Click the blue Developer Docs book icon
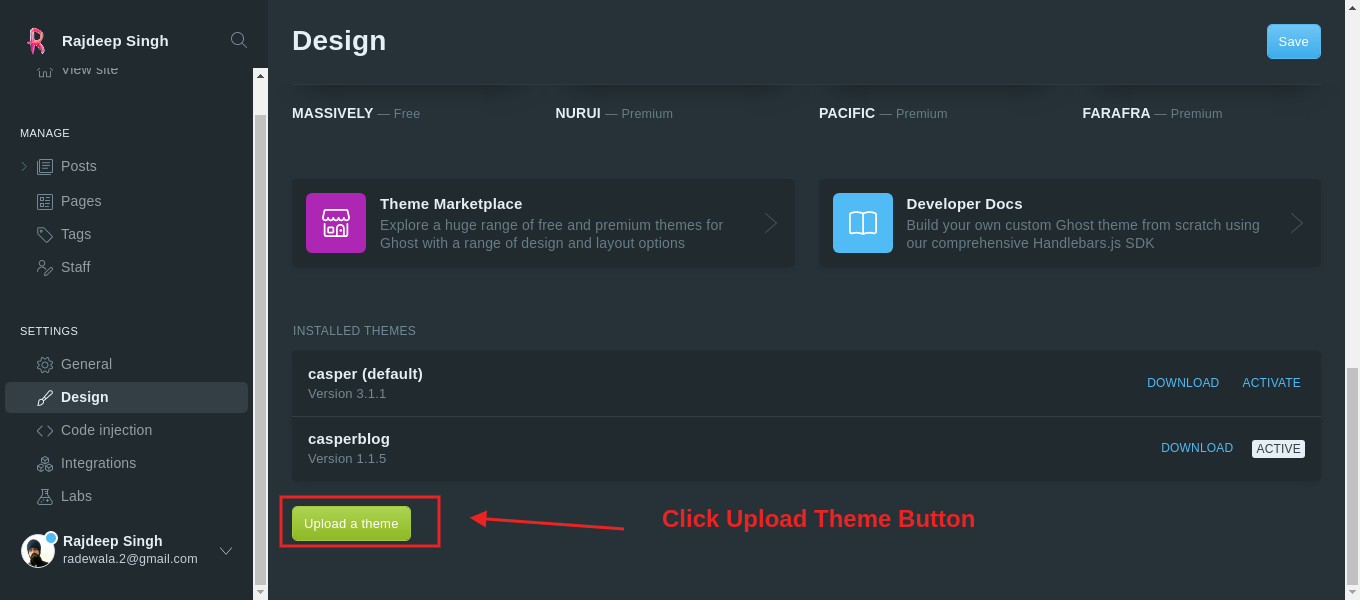This screenshot has height=600, width=1360. pos(862,223)
